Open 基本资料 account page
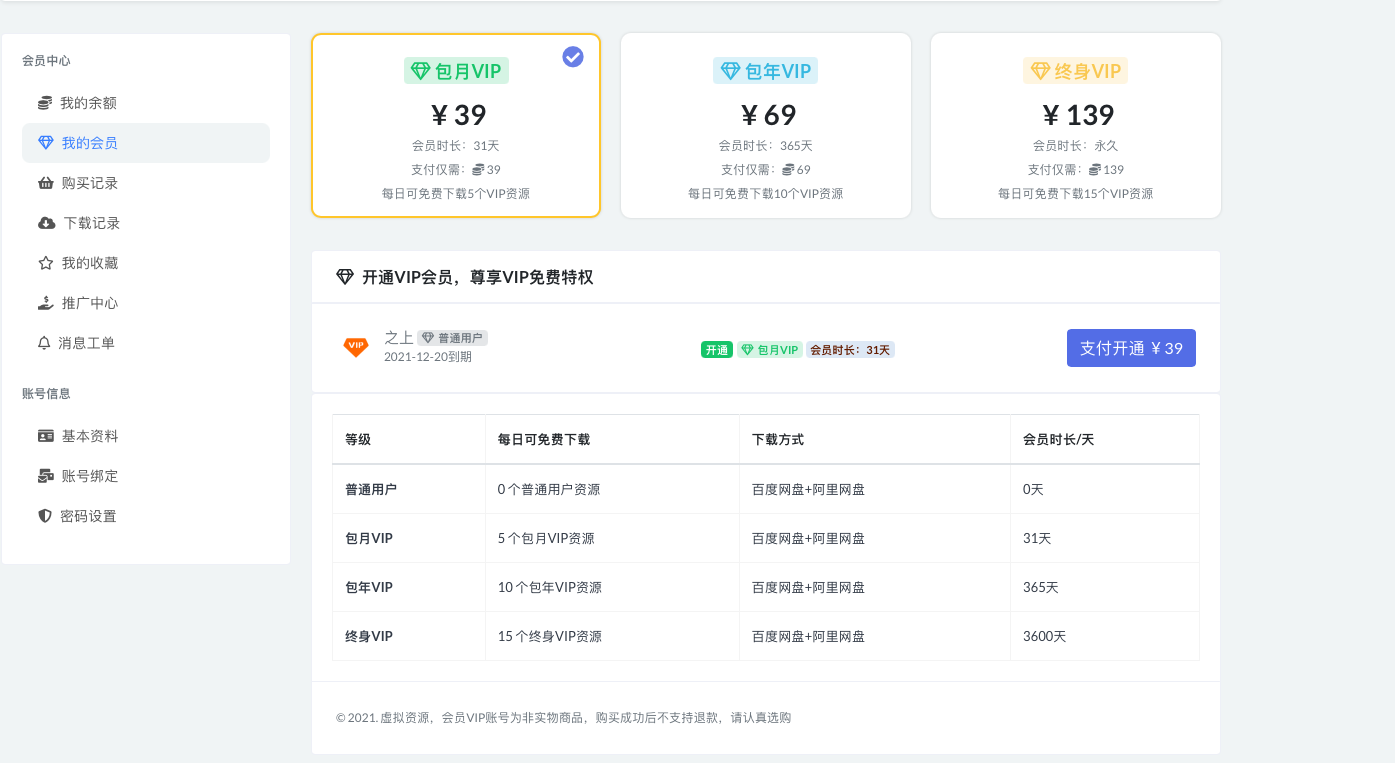Viewport: 1395px width, 763px height. pos(146,436)
